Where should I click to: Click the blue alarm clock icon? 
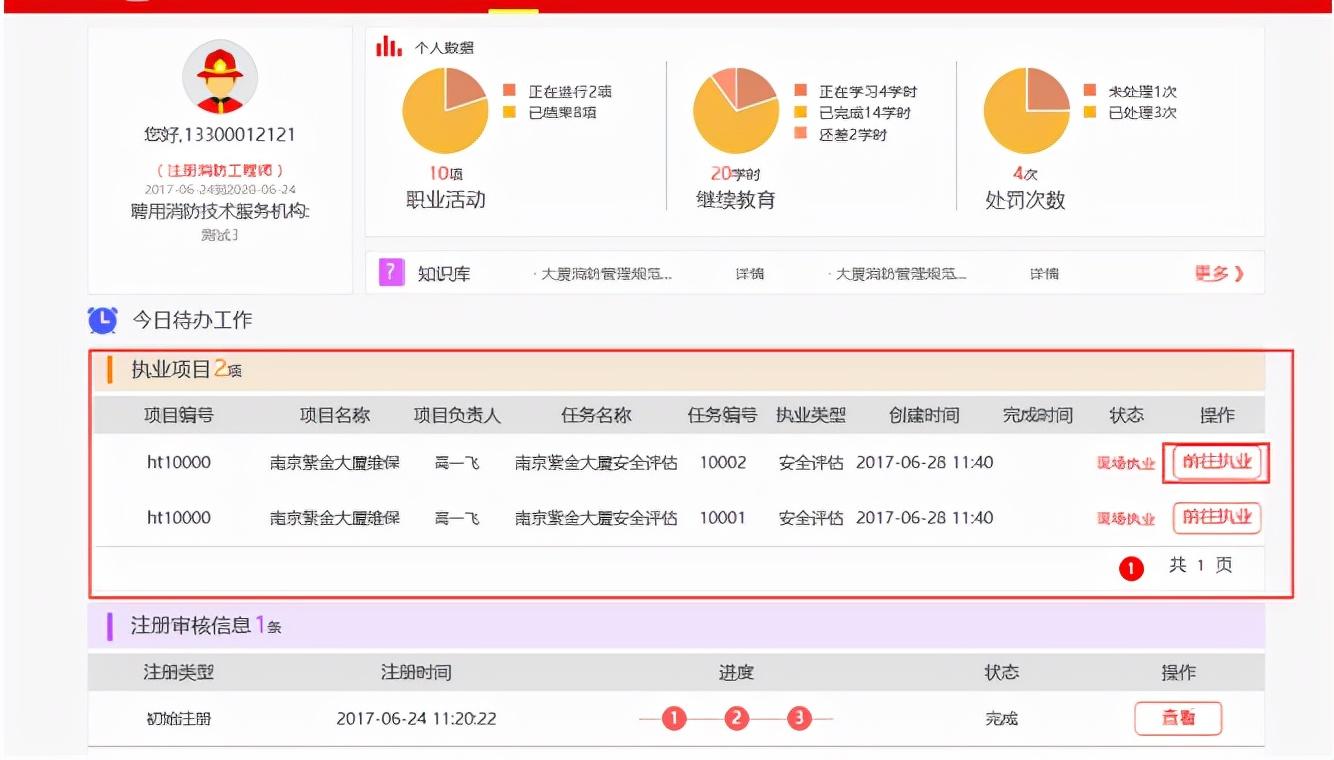[102, 320]
